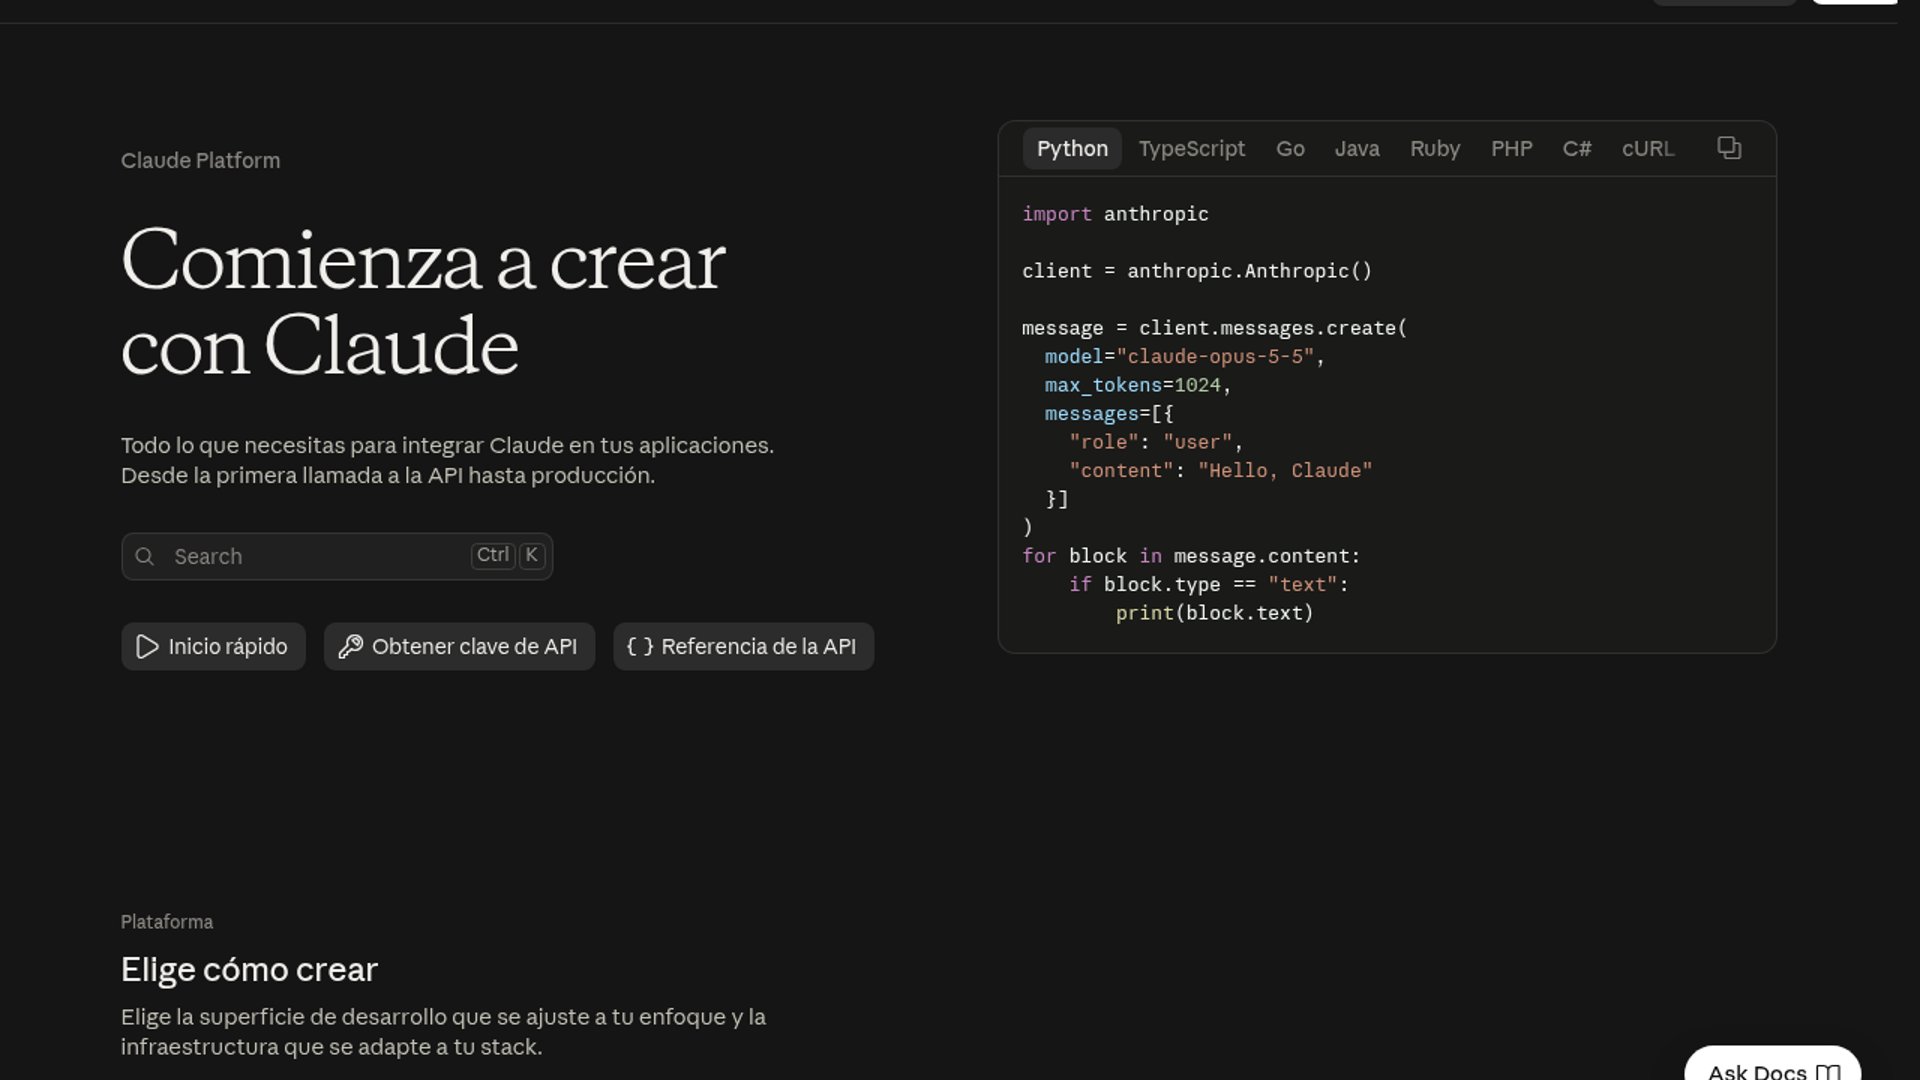Click the Claude Platform label

click(x=200, y=161)
